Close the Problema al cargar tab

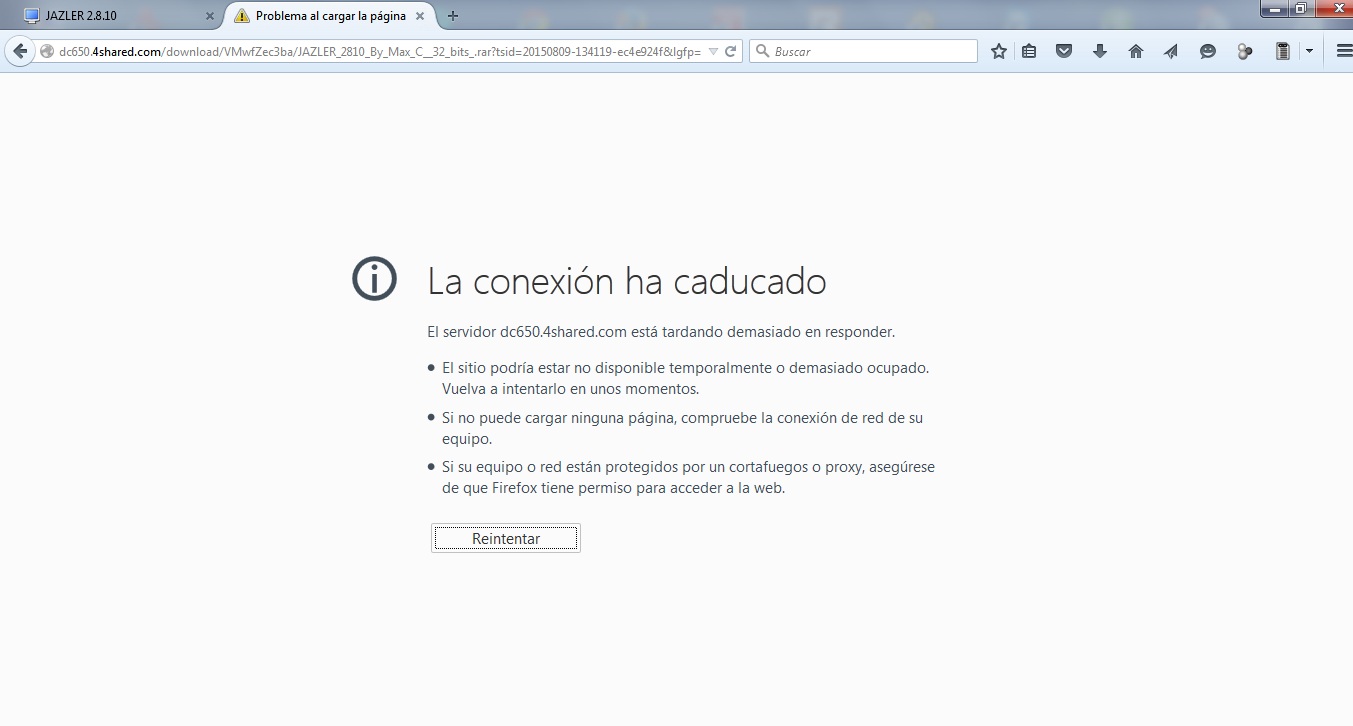[x=420, y=16]
